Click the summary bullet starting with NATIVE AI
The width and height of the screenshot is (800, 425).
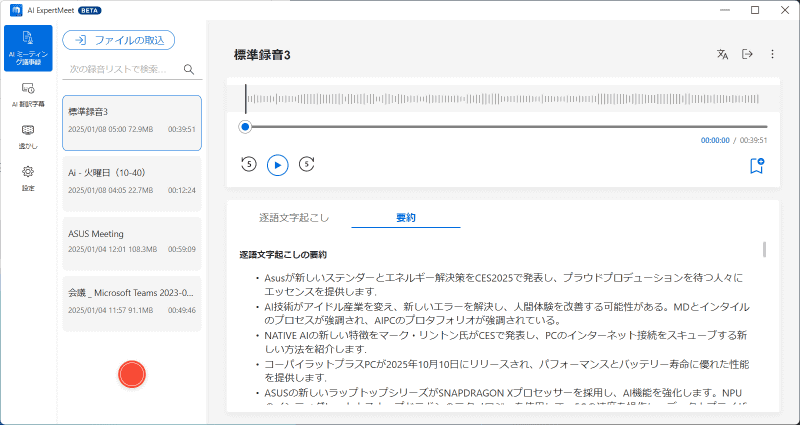click(x=506, y=342)
